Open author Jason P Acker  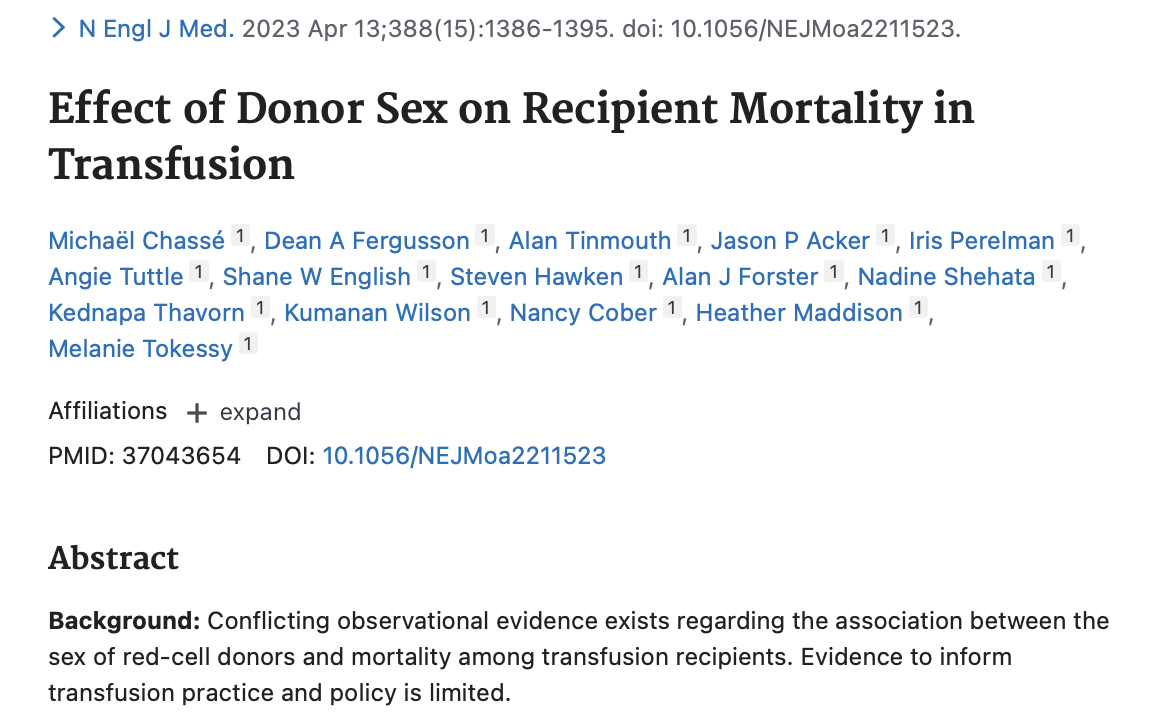click(790, 241)
